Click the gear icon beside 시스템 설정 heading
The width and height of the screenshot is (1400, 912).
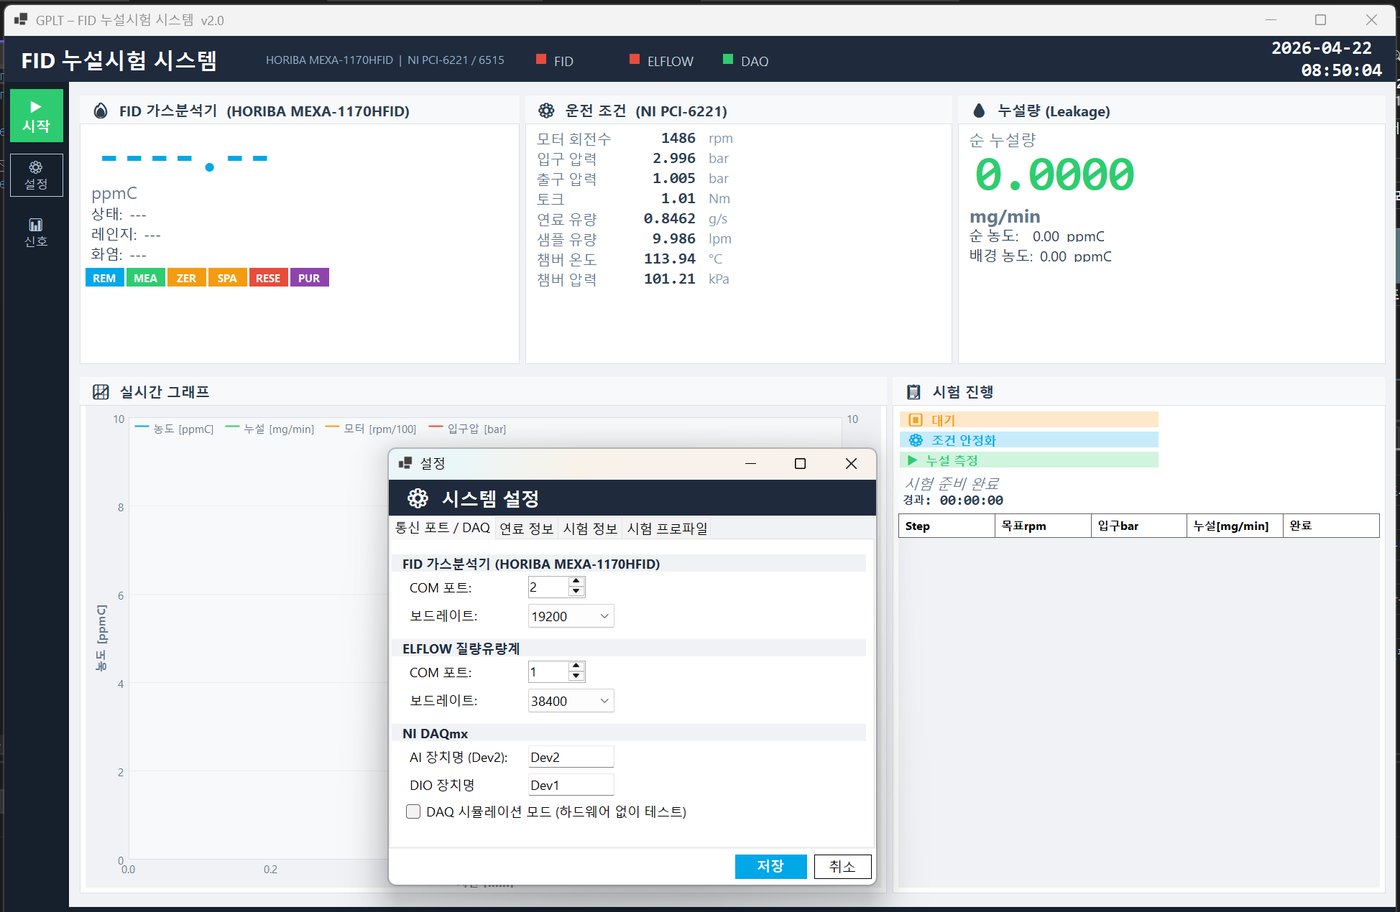tap(418, 498)
